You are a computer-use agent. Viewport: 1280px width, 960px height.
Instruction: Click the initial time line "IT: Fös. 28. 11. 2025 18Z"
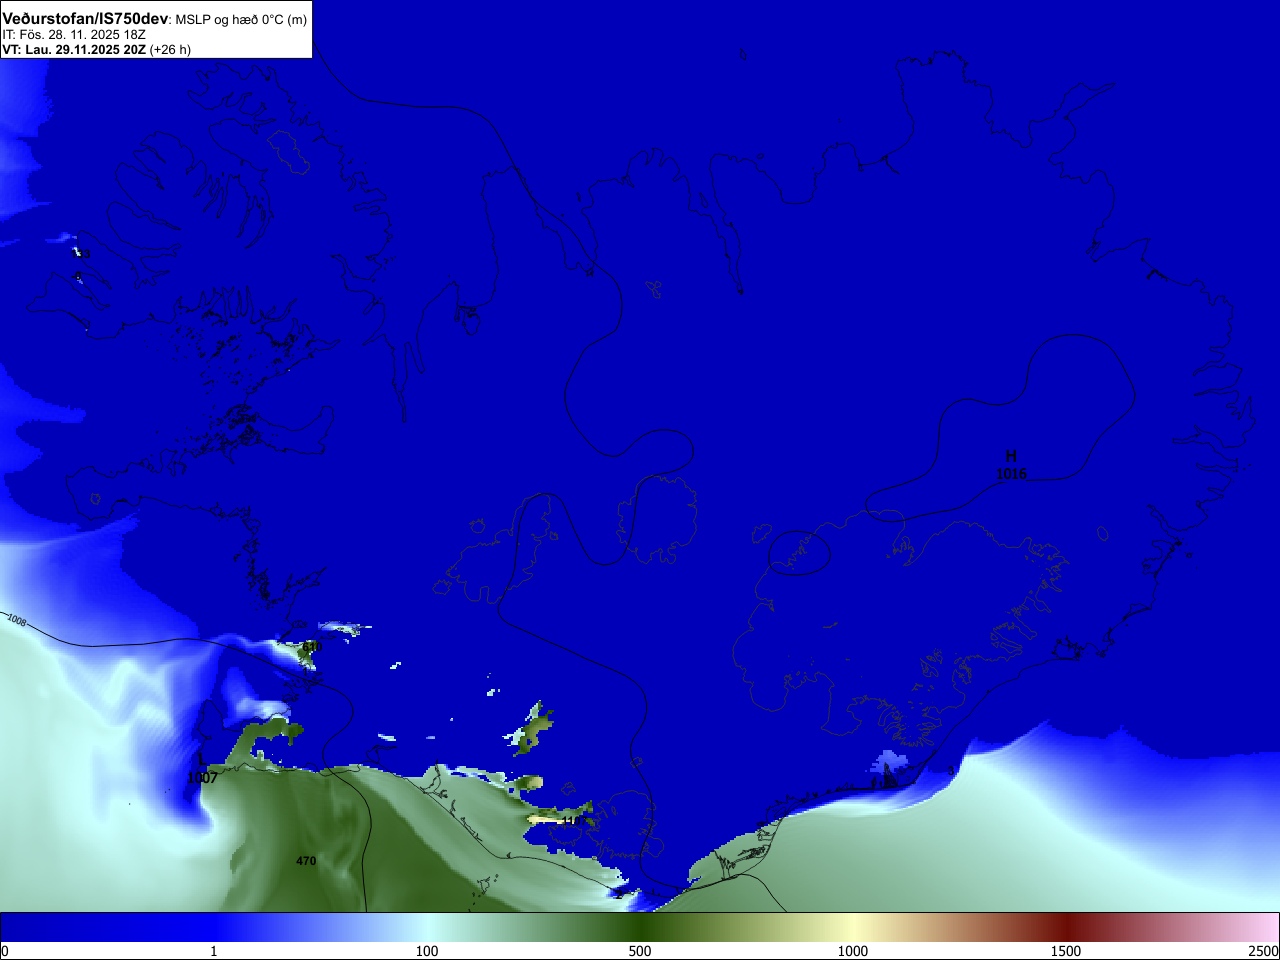click(x=74, y=35)
